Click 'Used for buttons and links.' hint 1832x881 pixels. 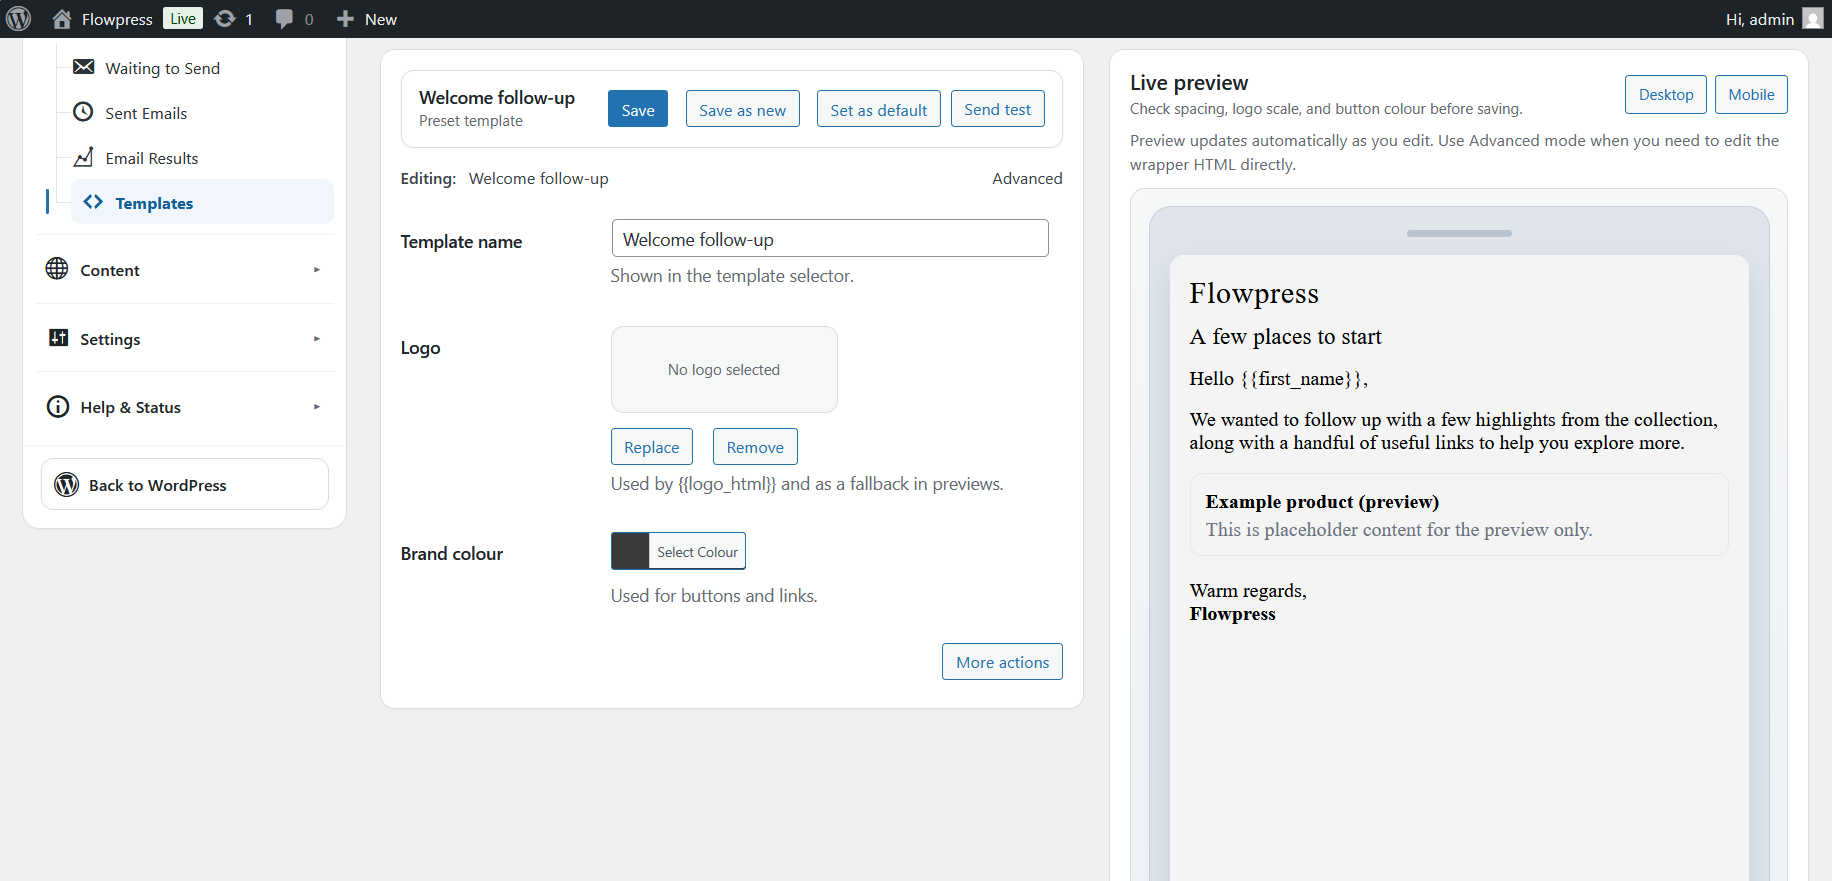(x=714, y=596)
